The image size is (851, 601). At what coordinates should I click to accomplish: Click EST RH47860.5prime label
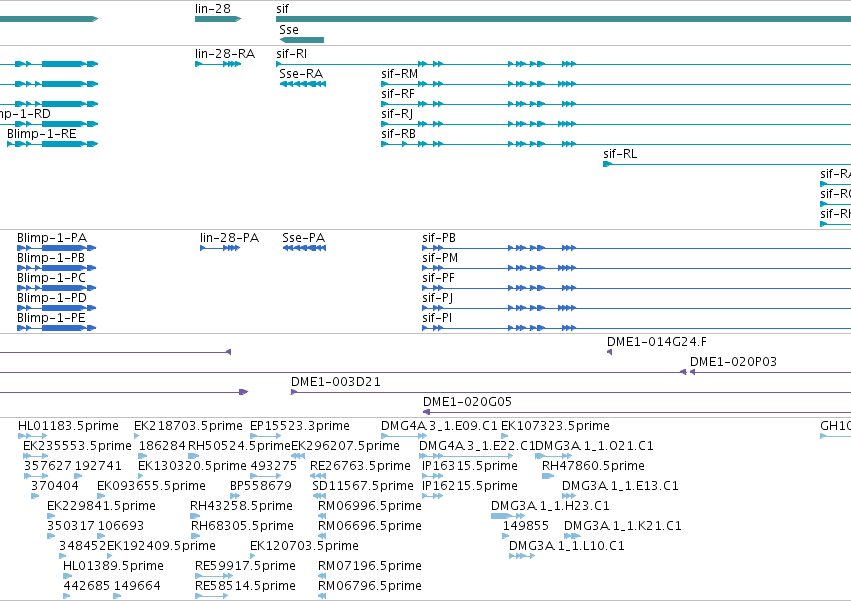point(593,466)
